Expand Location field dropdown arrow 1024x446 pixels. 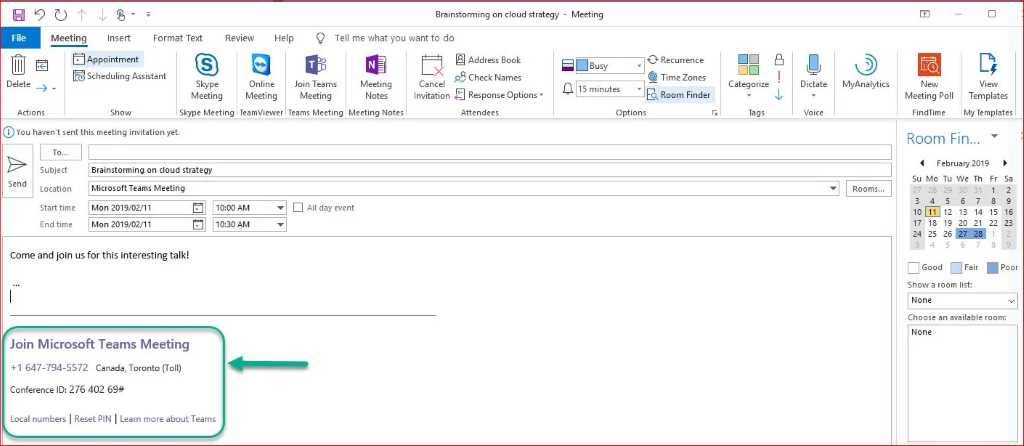pos(833,189)
